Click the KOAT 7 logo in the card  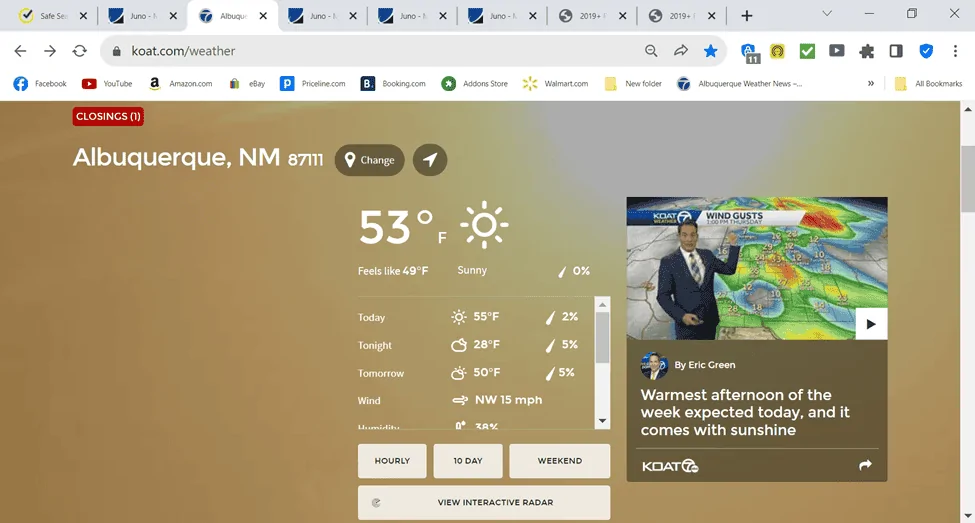click(670, 466)
